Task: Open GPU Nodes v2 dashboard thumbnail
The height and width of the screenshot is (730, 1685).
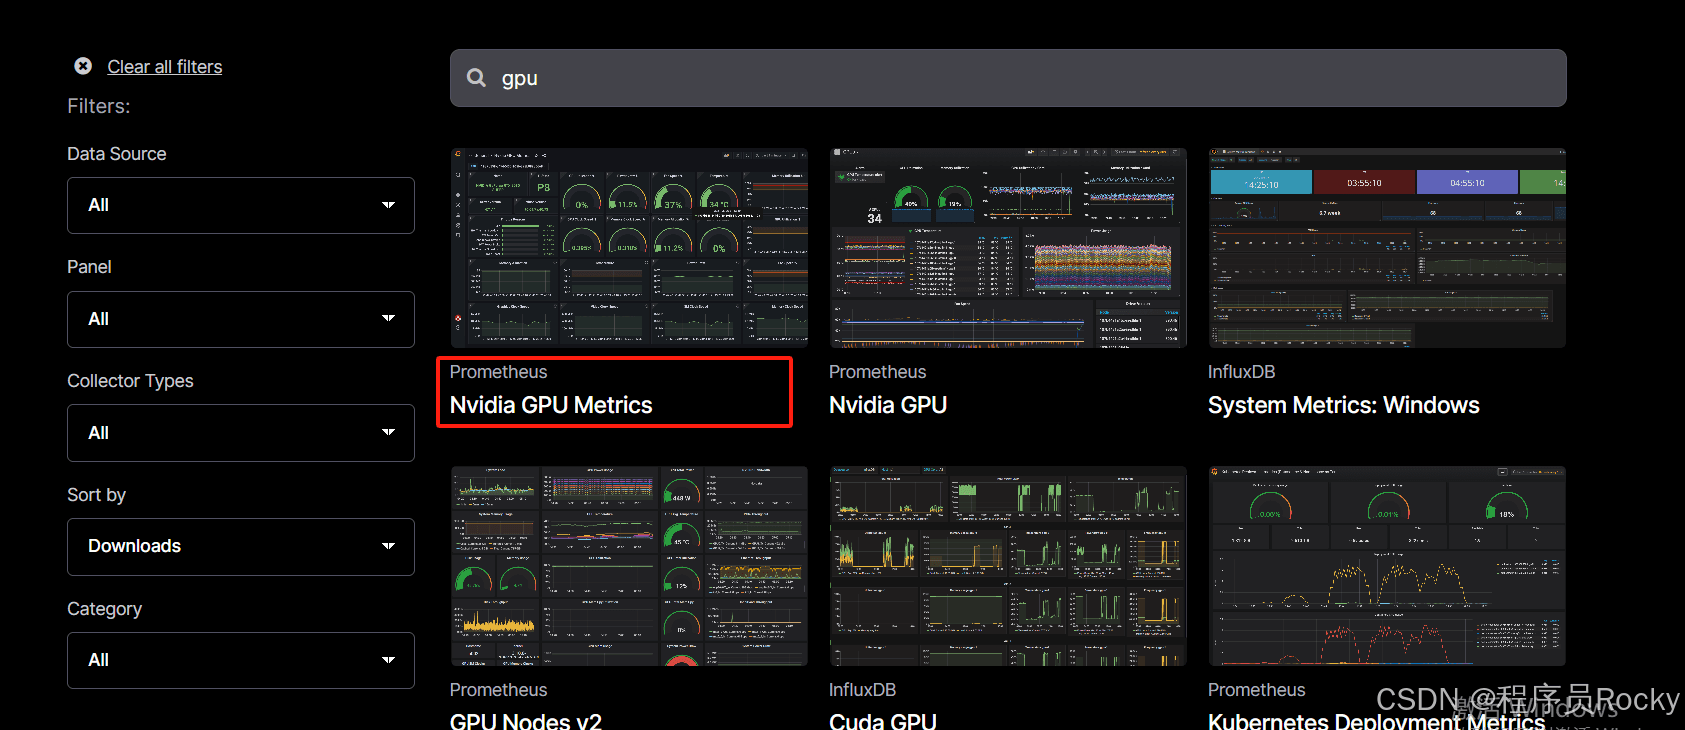Action: click(x=628, y=566)
